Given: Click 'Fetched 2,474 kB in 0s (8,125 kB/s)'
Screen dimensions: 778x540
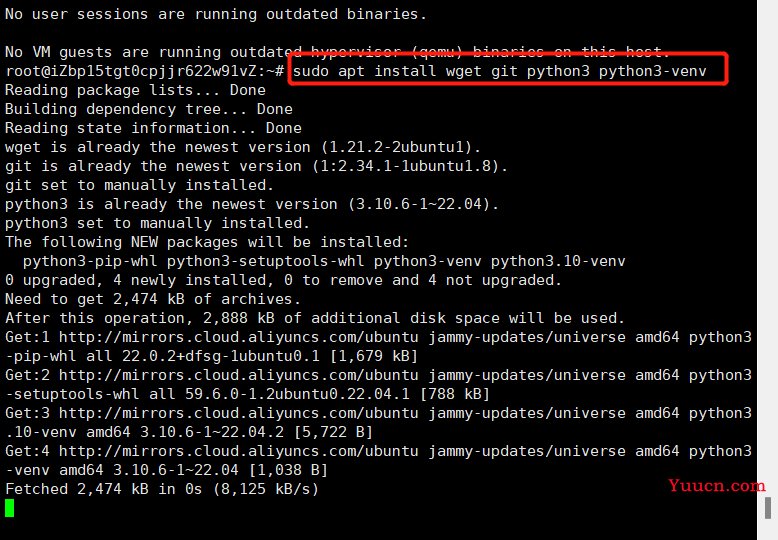Looking at the screenshot, I should [x=162, y=489].
